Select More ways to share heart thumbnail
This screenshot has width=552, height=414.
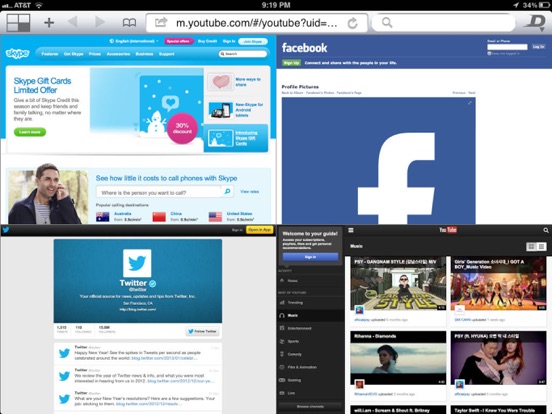coord(220,82)
